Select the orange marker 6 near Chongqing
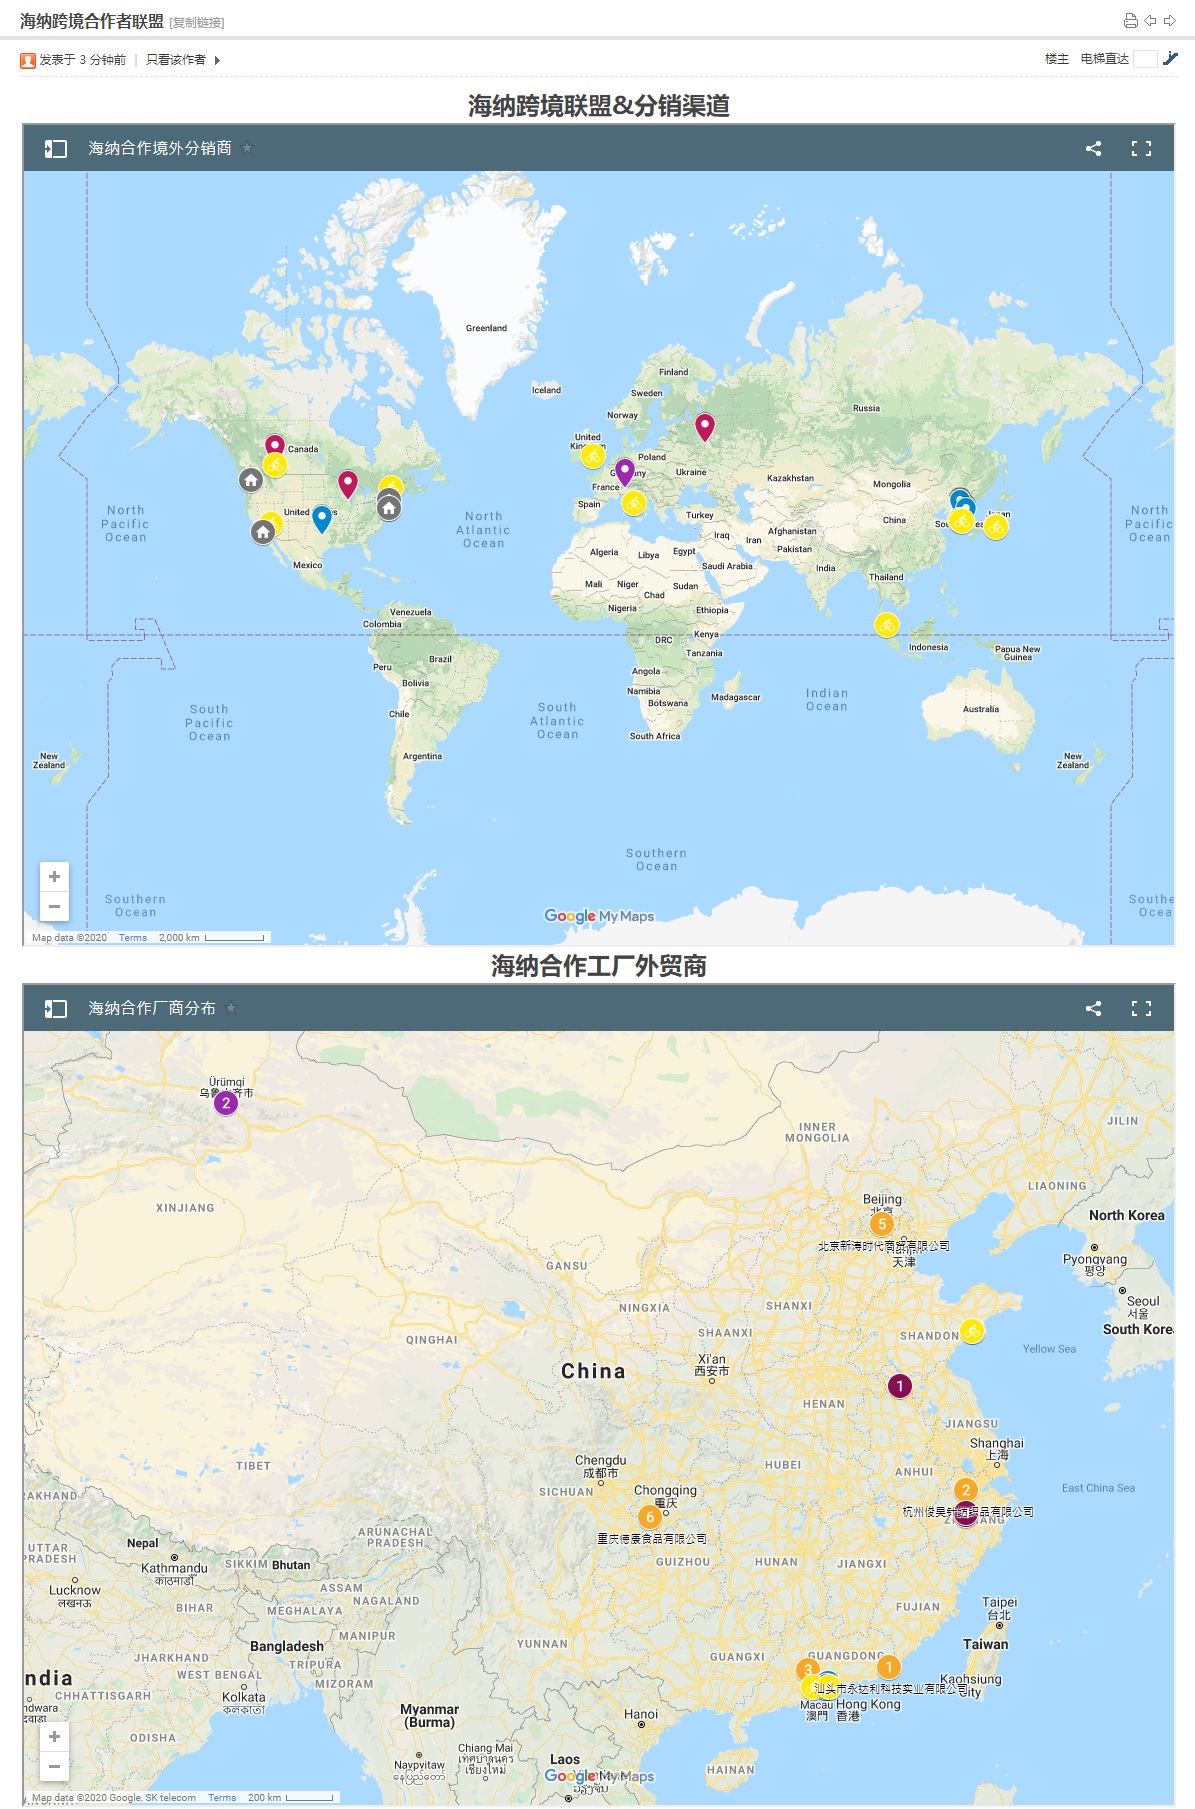This screenshot has height=1809, width=1195. click(x=650, y=1517)
